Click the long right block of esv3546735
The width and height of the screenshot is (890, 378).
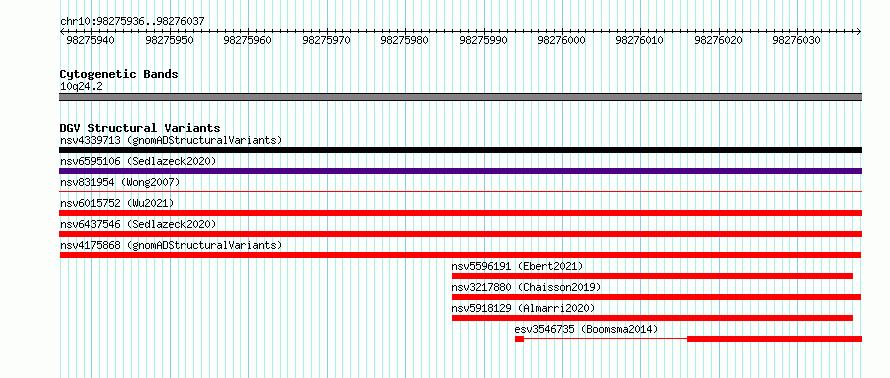(775, 339)
